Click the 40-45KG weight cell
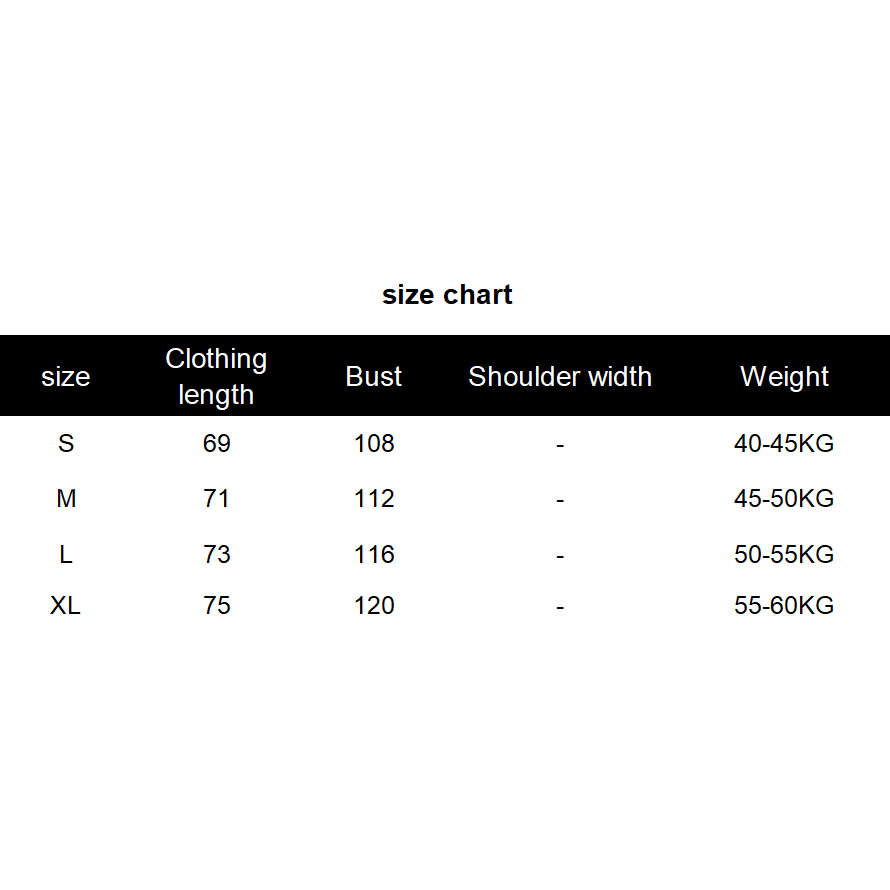The width and height of the screenshot is (890, 890). click(784, 443)
